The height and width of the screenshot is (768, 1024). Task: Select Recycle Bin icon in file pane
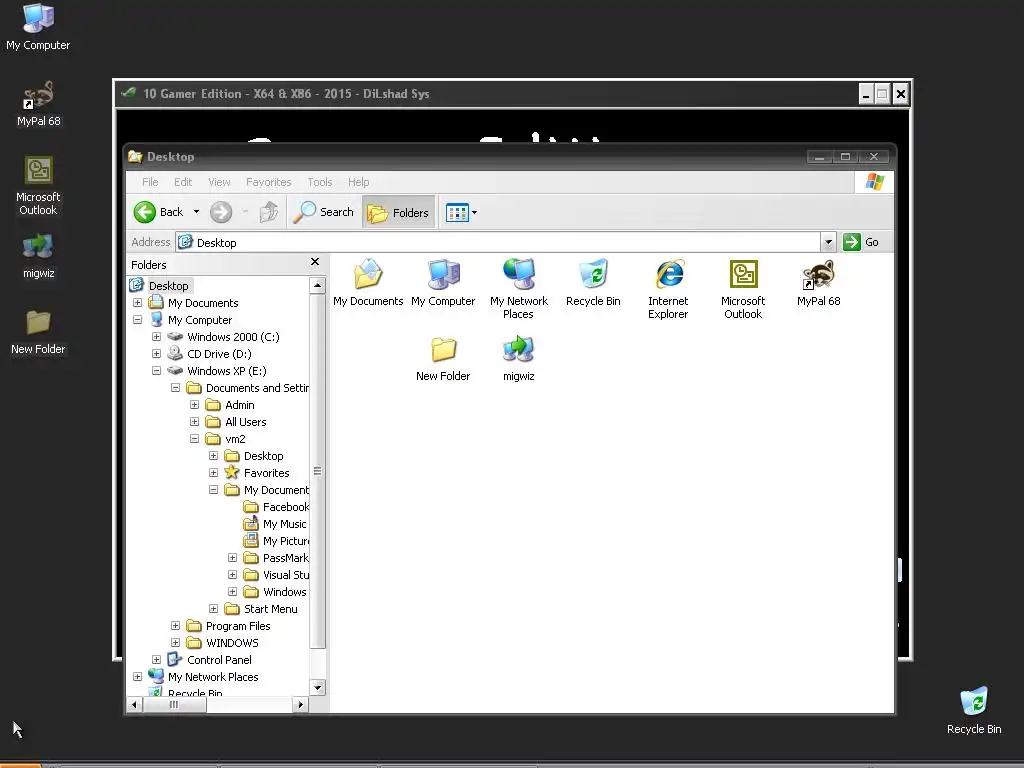[x=593, y=283]
